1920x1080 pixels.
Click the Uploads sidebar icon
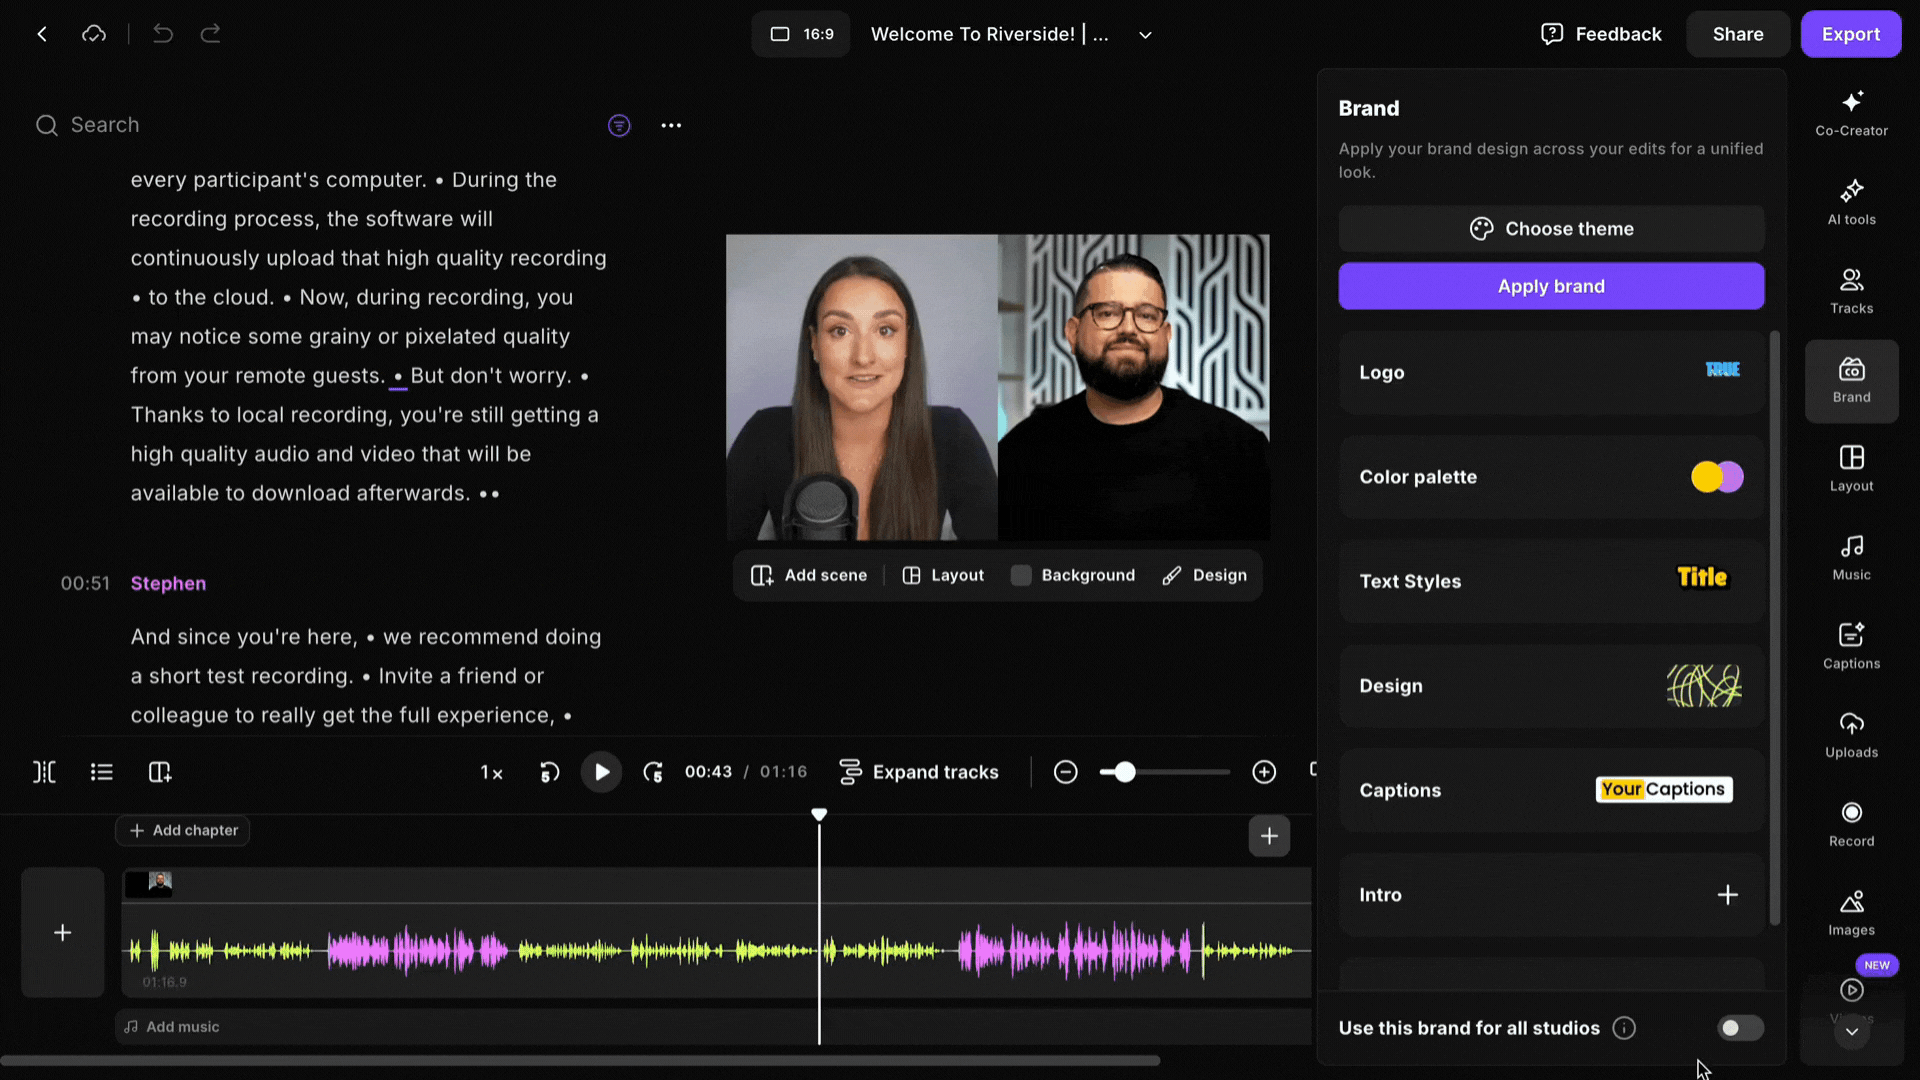(1851, 735)
